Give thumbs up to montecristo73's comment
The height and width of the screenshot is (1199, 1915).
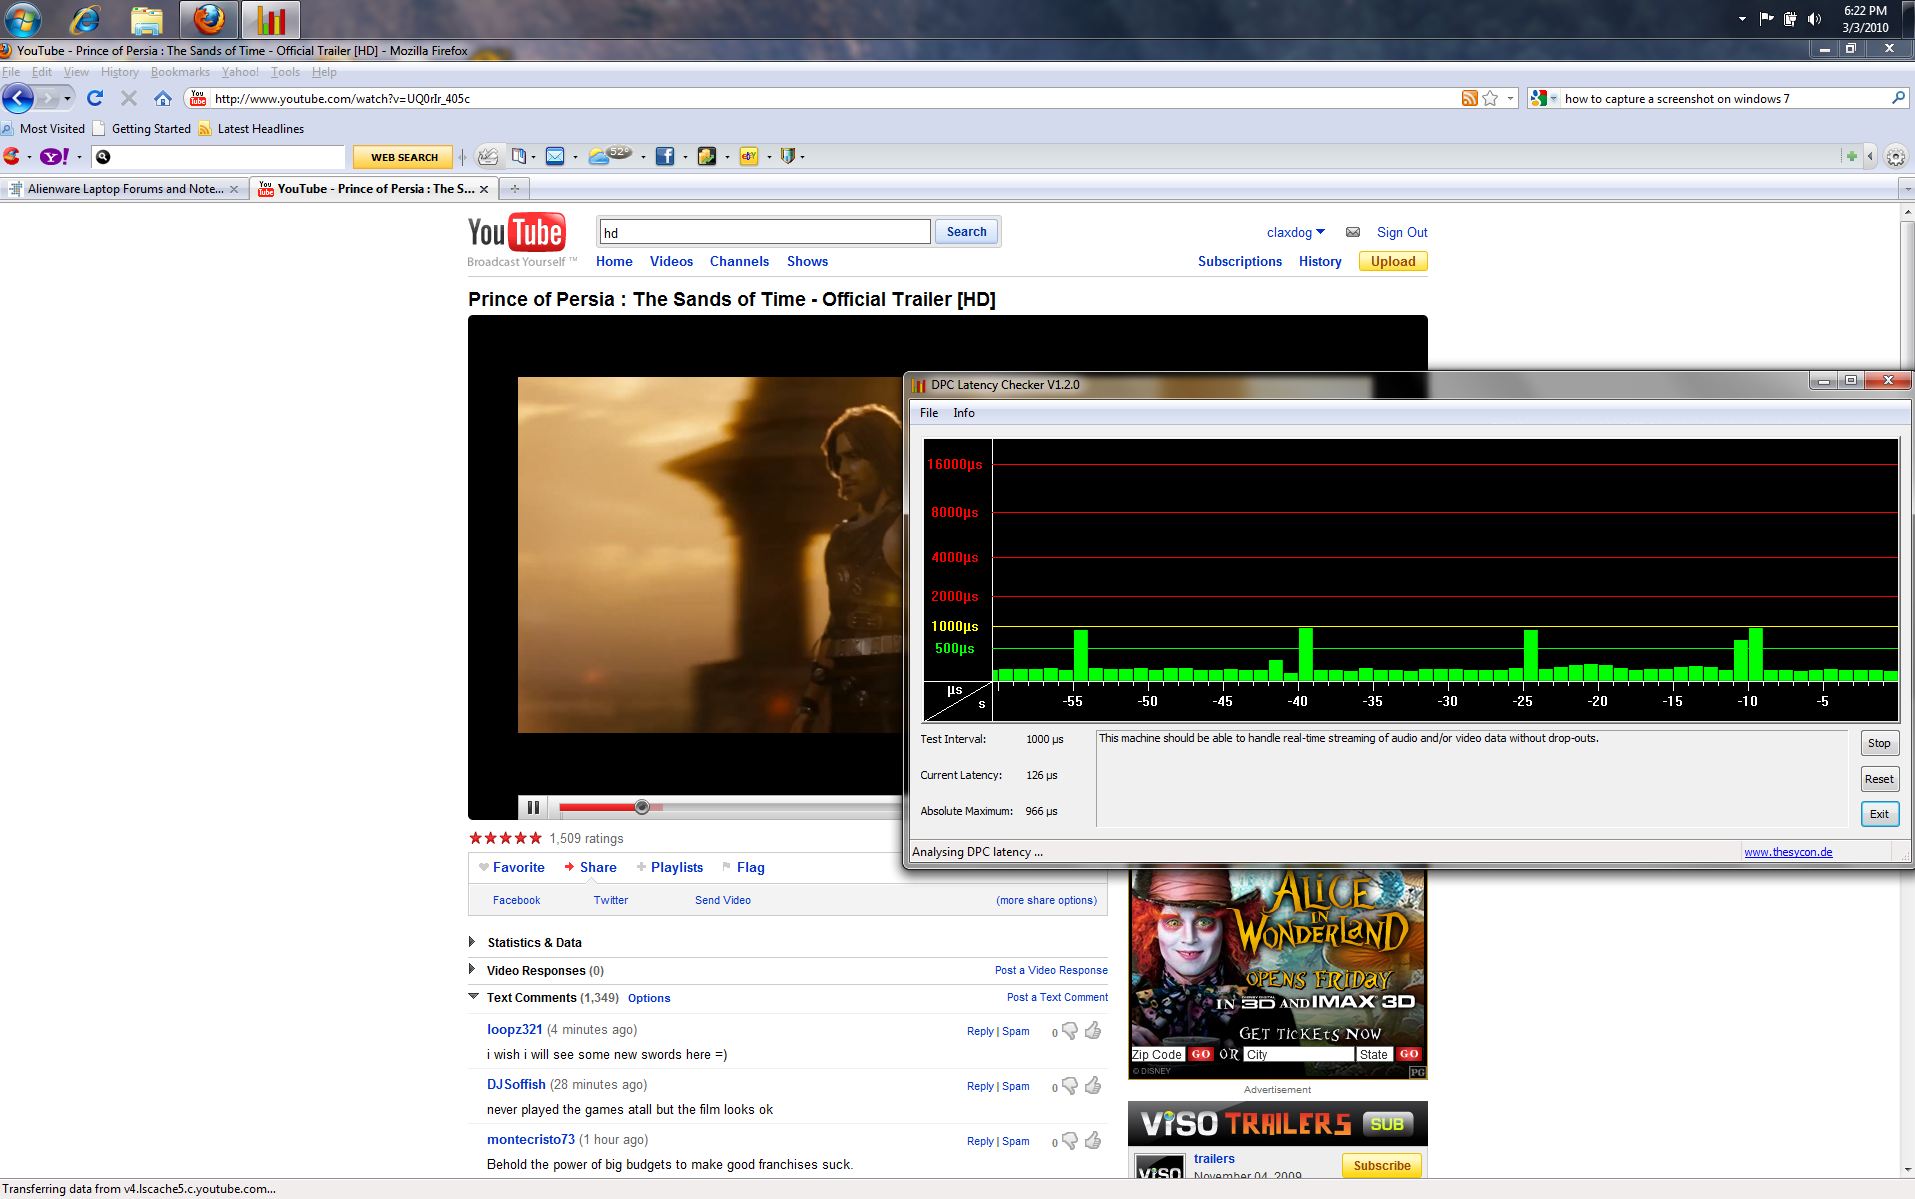click(x=1093, y=1140)
